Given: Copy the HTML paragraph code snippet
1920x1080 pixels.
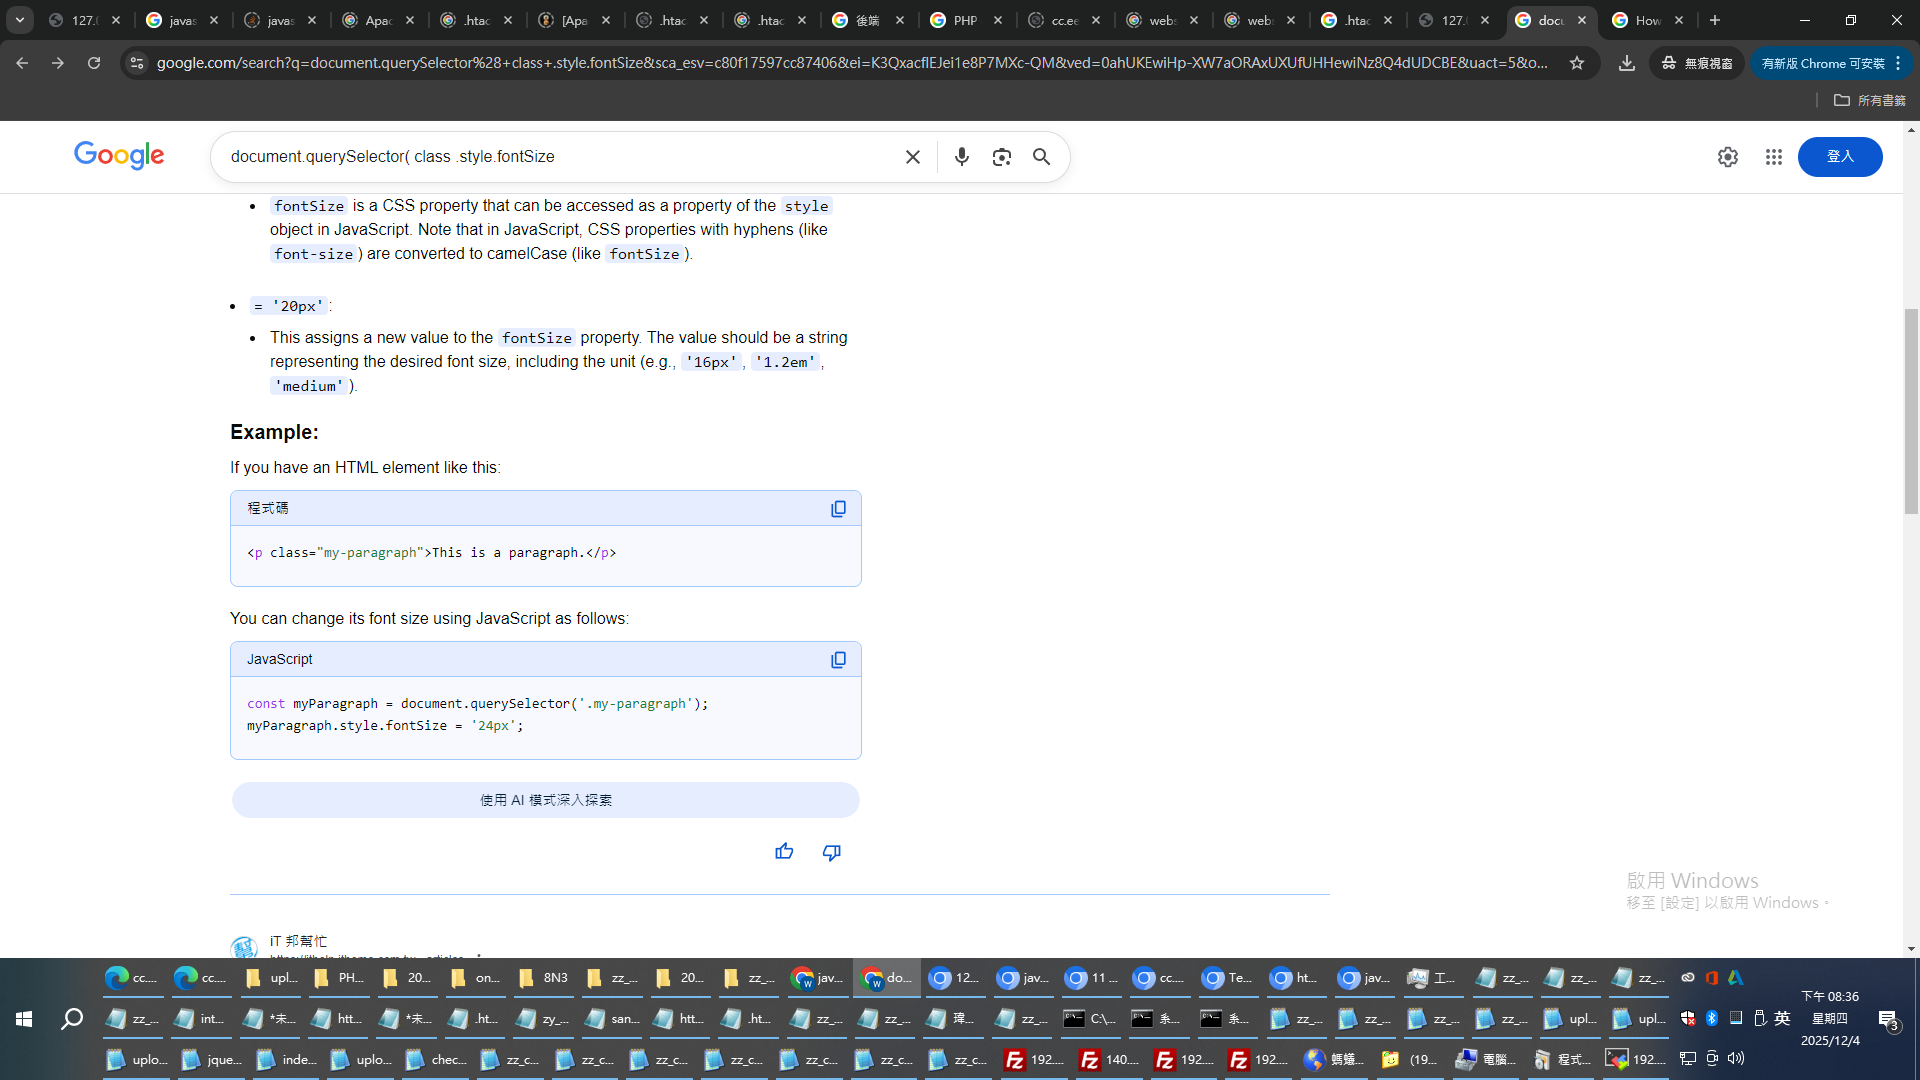Looking at the screenshot, I should [x=838, y=509].
